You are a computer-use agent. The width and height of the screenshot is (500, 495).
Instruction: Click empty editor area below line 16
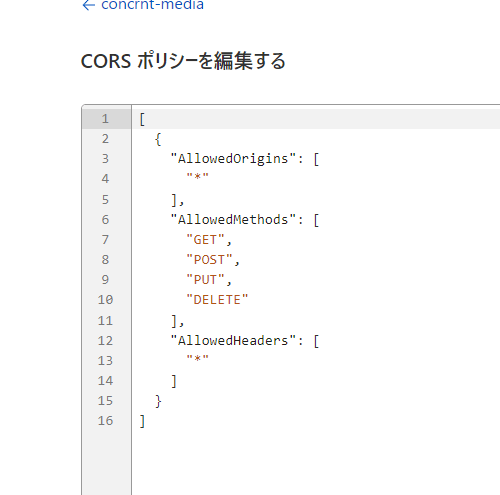pyautogui.click(x=316, y=463)
